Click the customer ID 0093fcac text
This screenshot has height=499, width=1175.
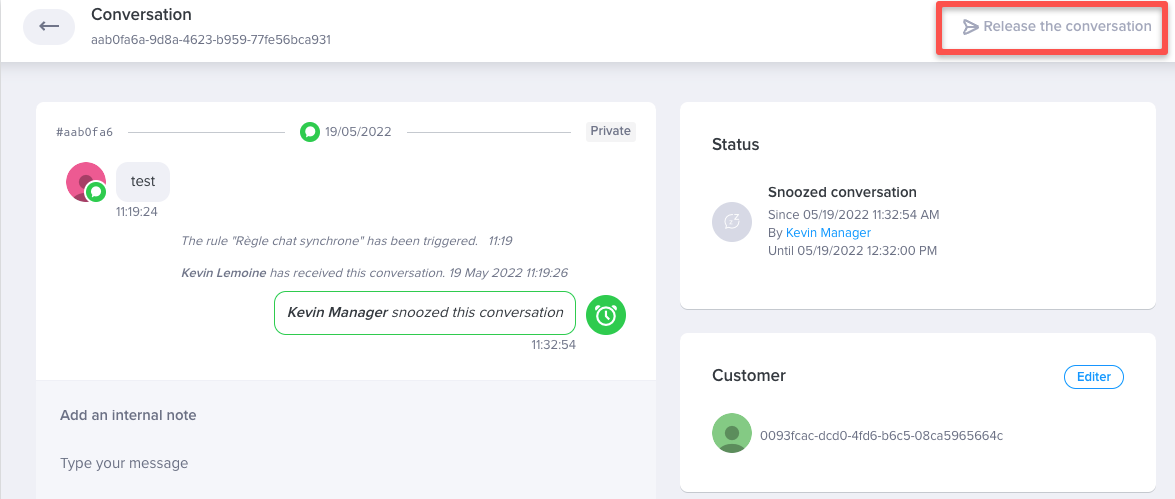click(880, 435)
